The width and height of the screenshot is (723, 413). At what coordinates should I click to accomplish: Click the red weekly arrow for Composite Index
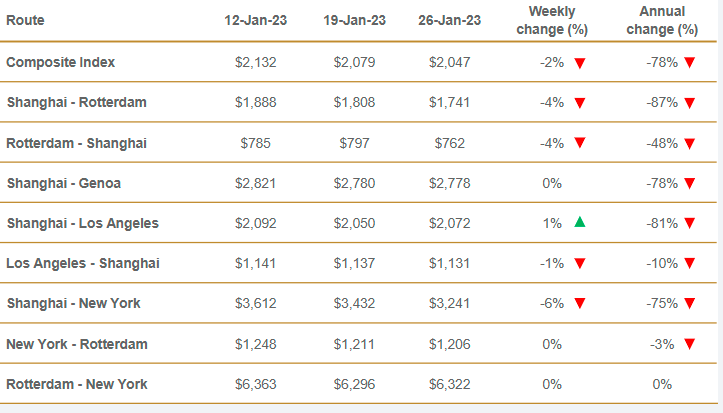coord(579,62)
